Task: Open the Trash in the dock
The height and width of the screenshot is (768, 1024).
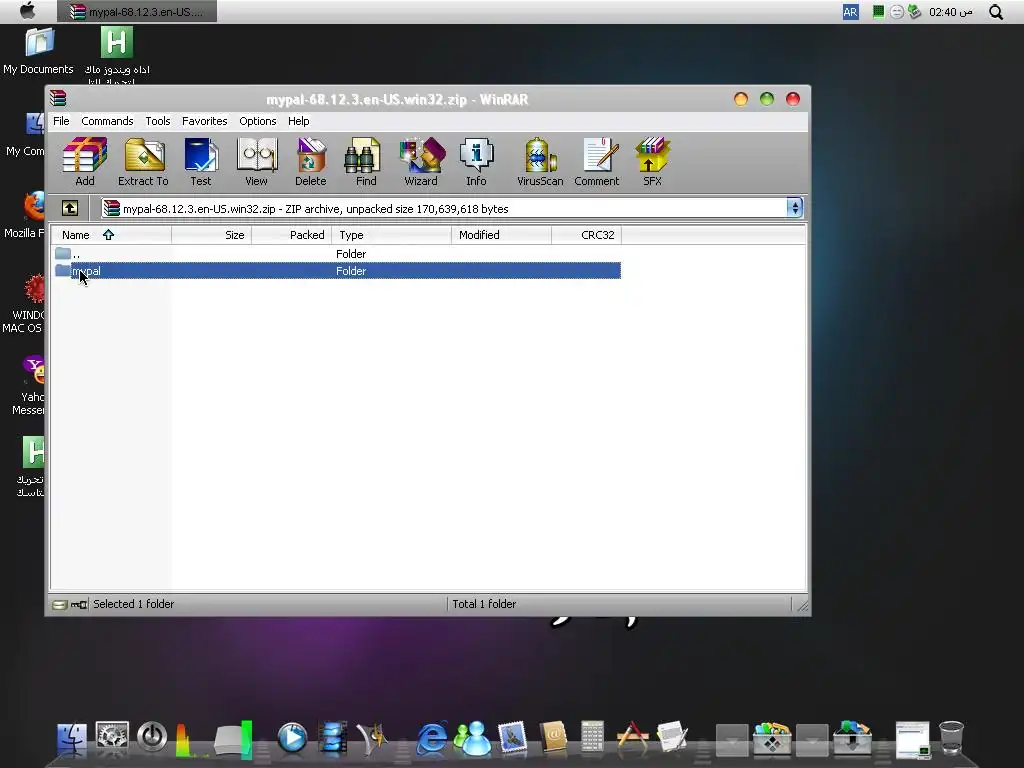Action: coord(951,738)
